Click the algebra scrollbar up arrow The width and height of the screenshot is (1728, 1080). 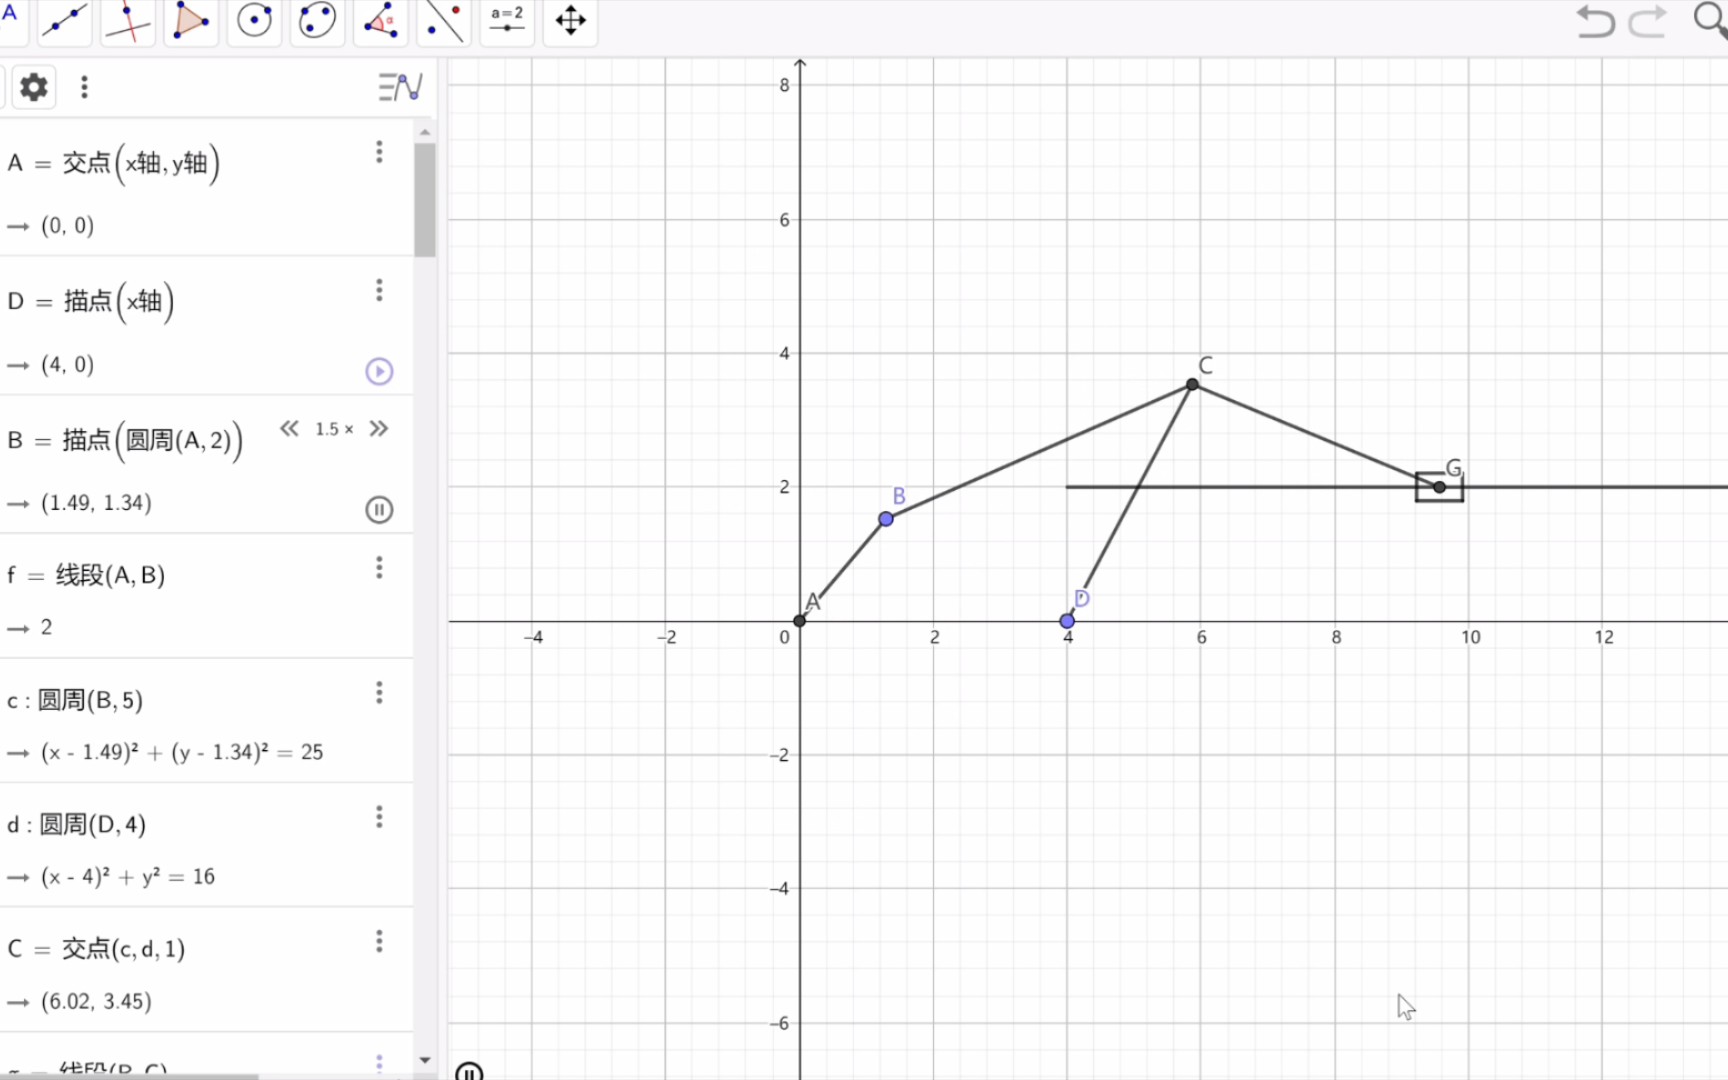(425, 132)
